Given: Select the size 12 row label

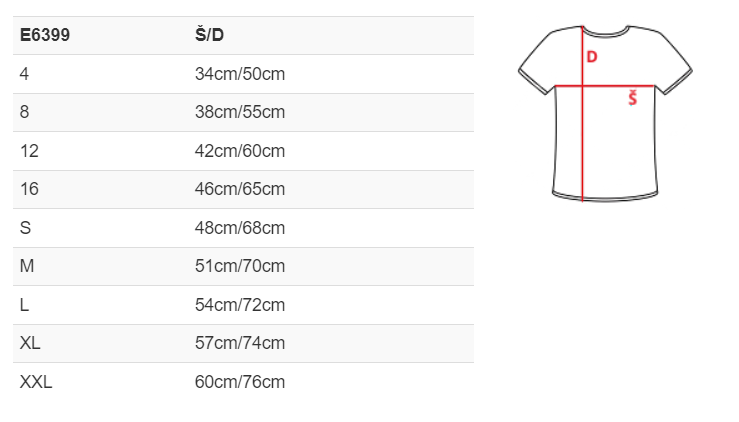Looking at the screenshot, I should click(x=29, y=151).
